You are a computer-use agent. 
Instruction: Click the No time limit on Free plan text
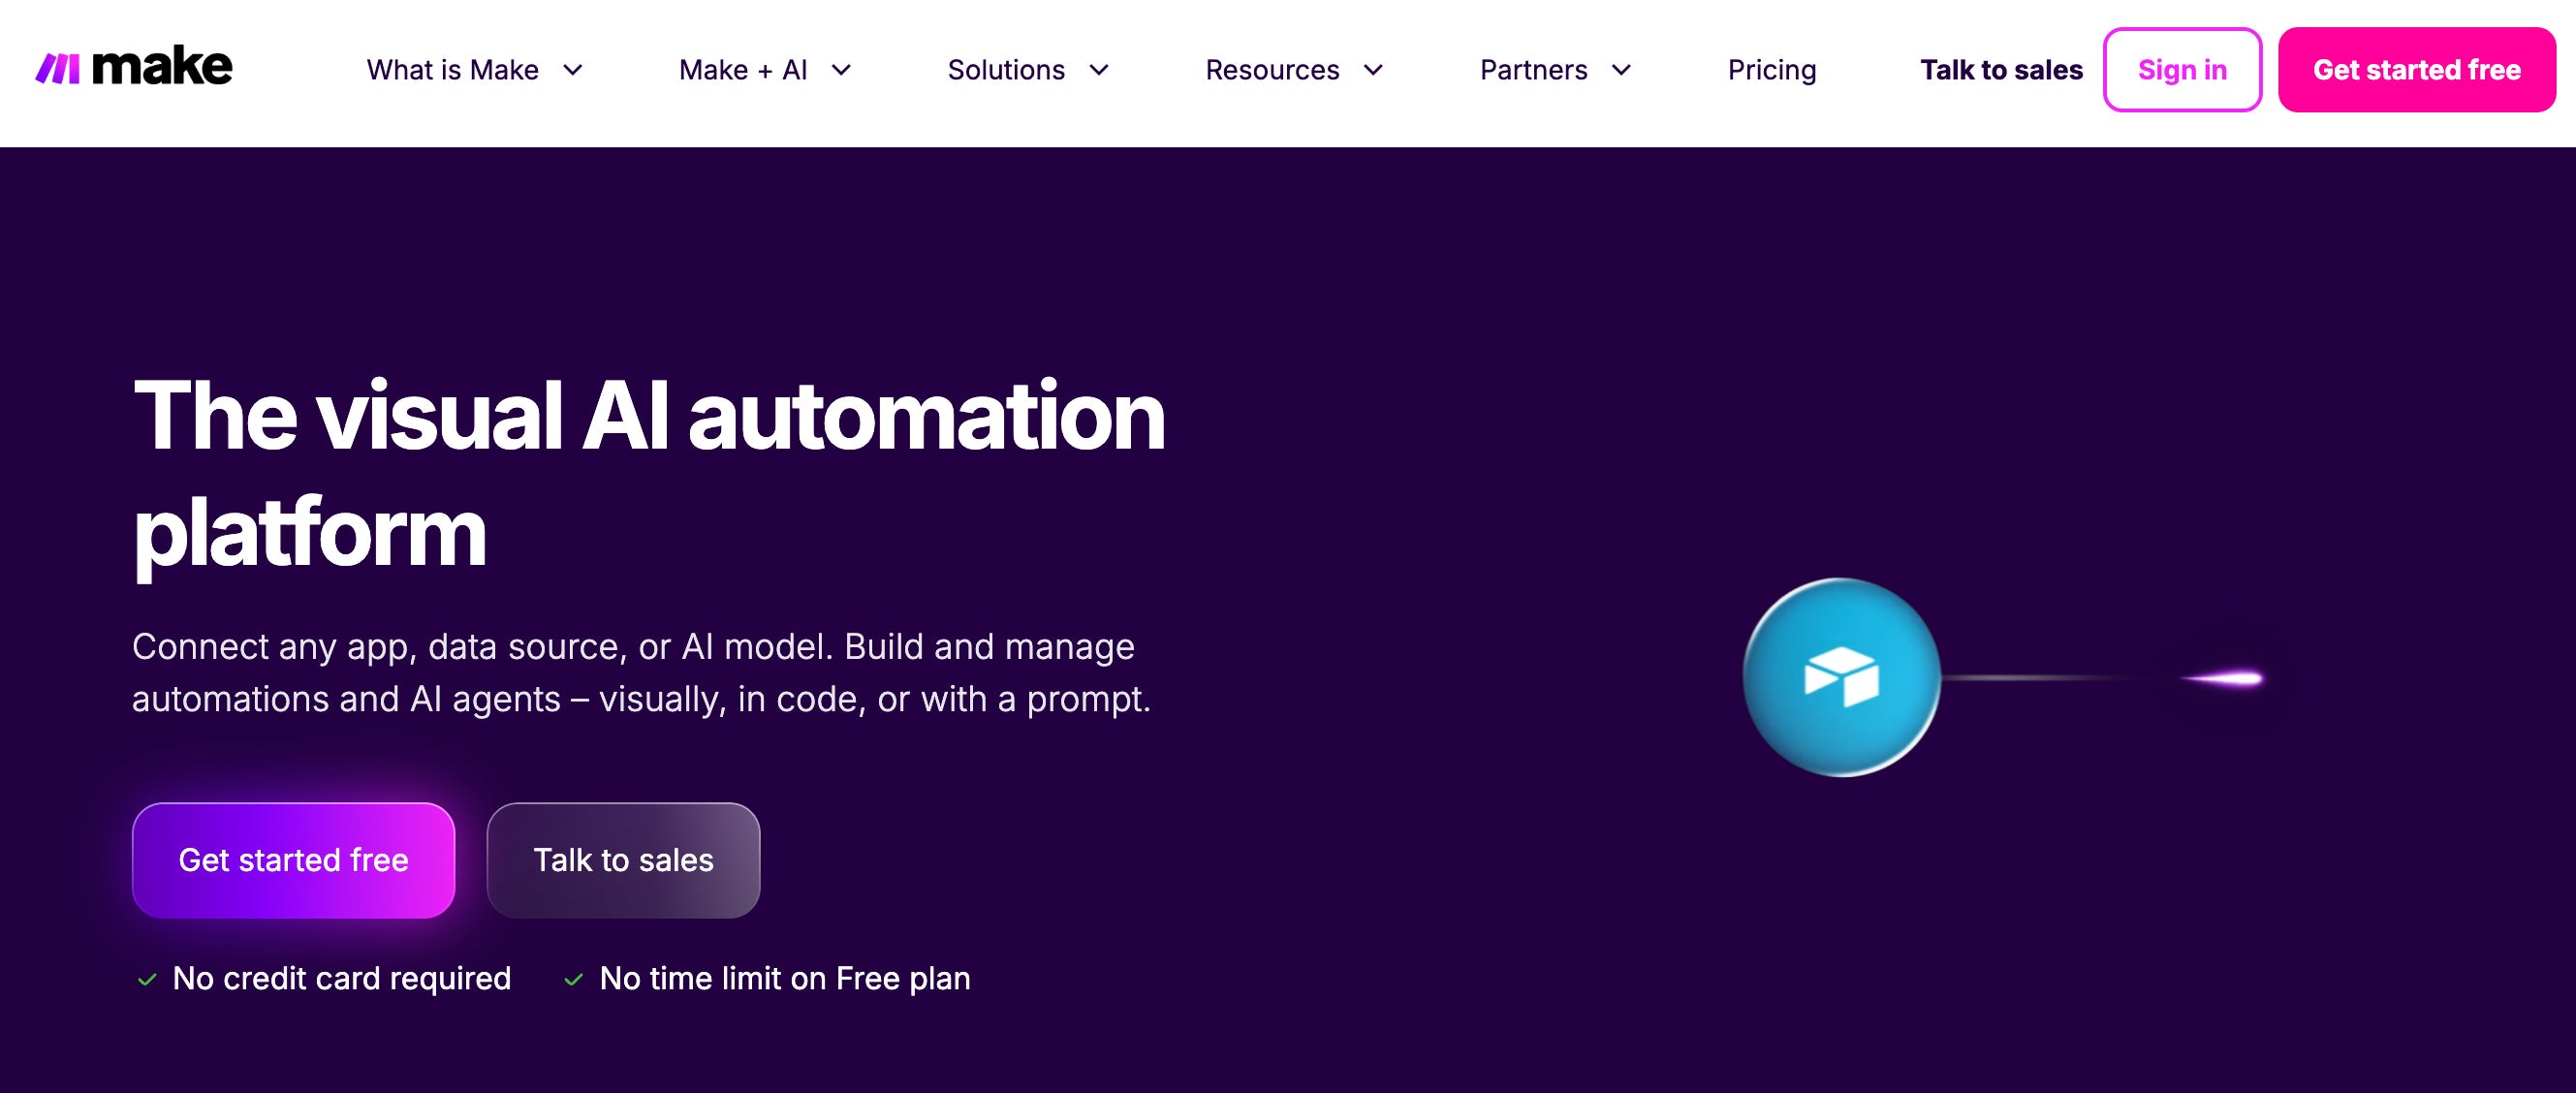[785, 978]
